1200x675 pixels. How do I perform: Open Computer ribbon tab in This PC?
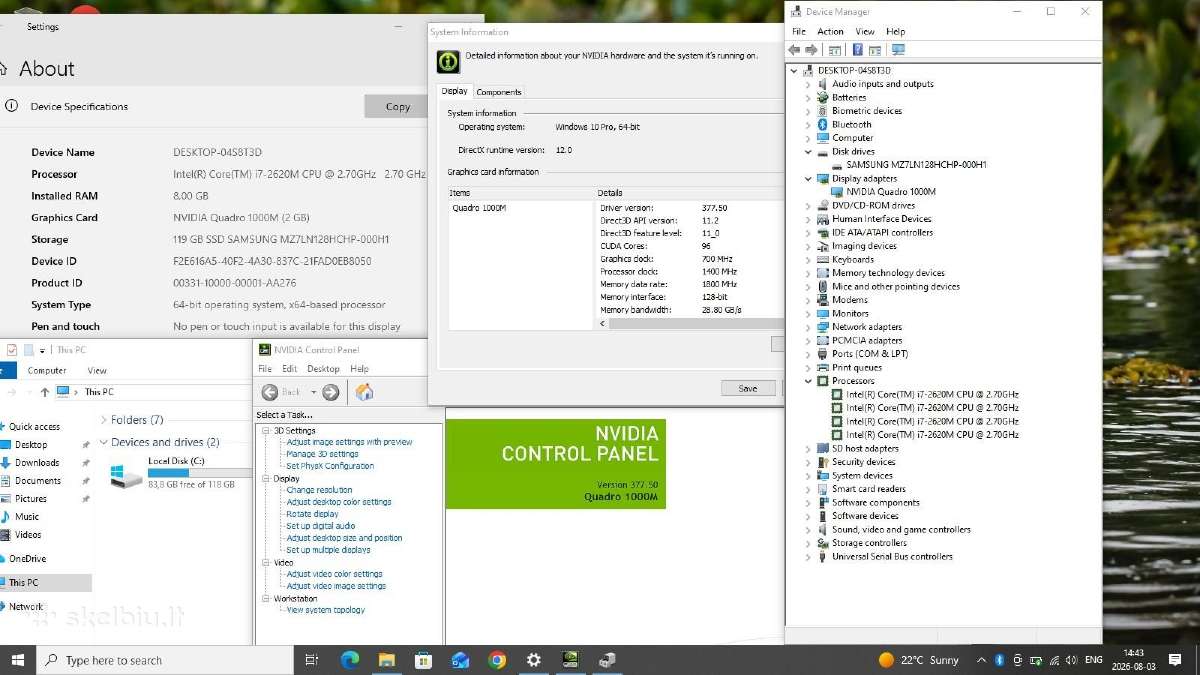tap(47, 370)
